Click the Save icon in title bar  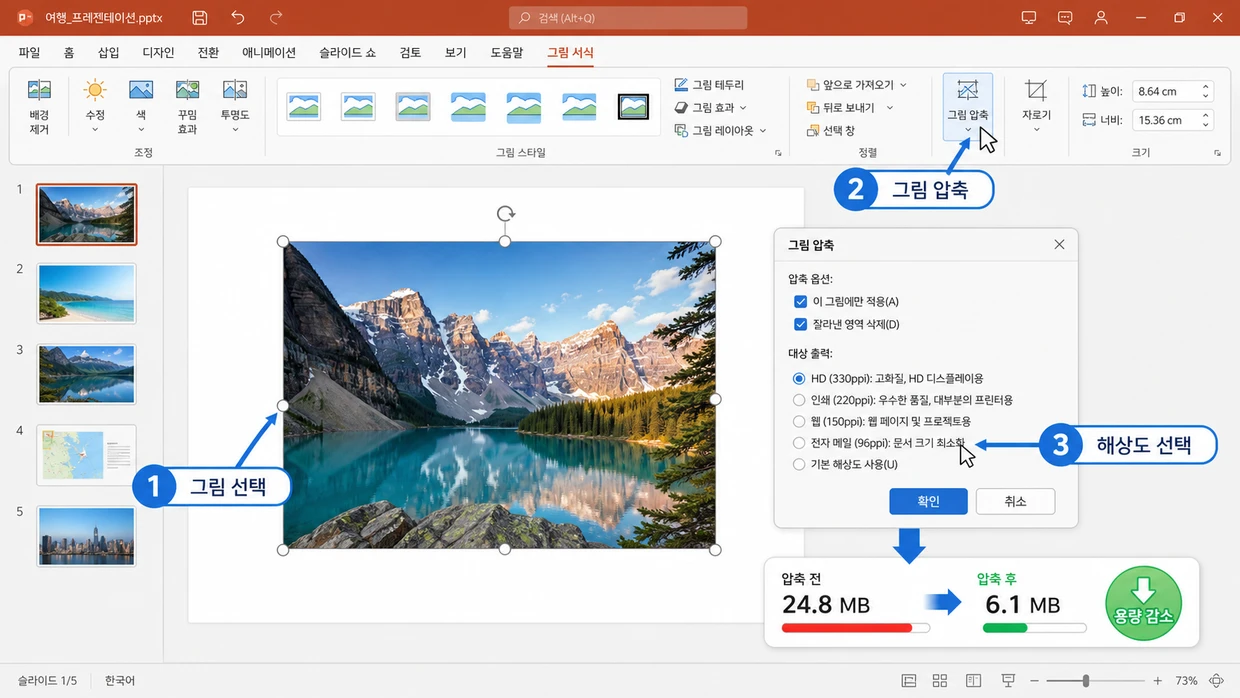click(200, 18)
